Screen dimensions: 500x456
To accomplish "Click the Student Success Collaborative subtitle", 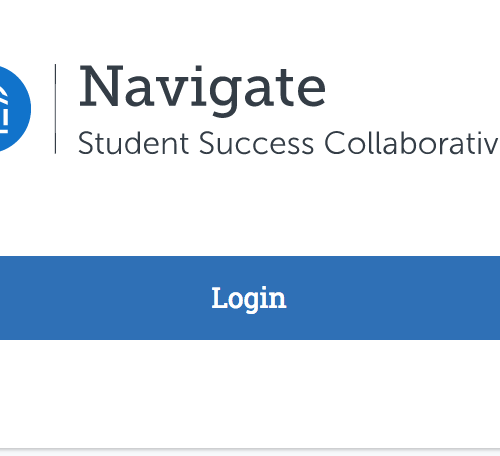I will [289, 143].
